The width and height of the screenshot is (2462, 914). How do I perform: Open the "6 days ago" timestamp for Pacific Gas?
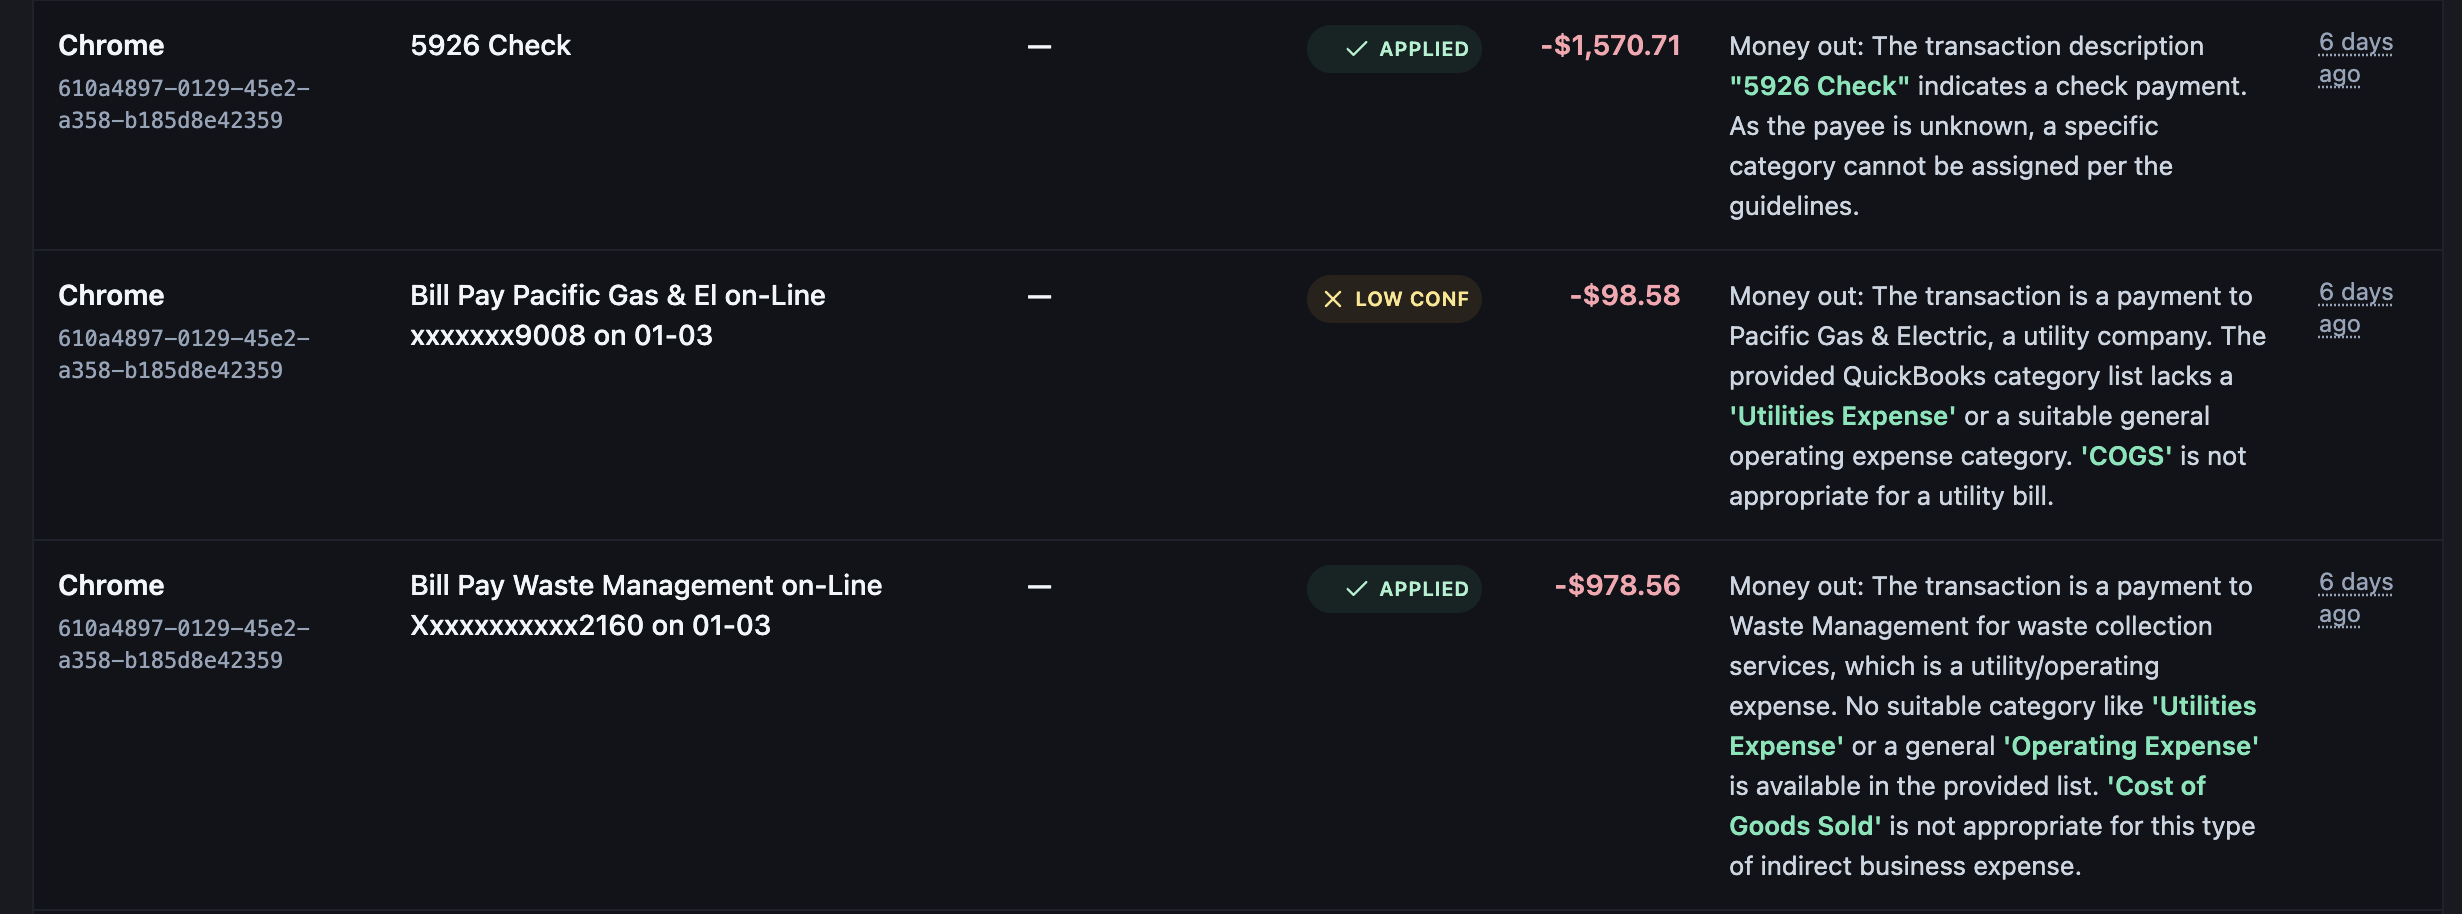point(2354,308)
